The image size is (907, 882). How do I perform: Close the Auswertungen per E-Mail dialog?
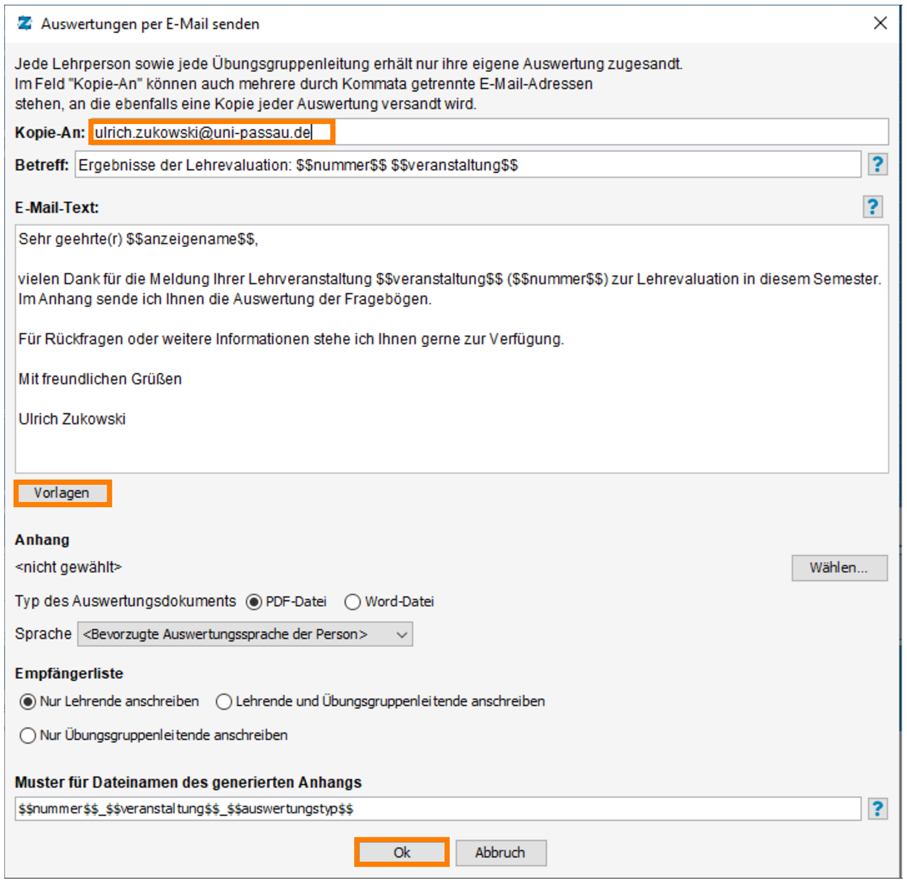880,23
